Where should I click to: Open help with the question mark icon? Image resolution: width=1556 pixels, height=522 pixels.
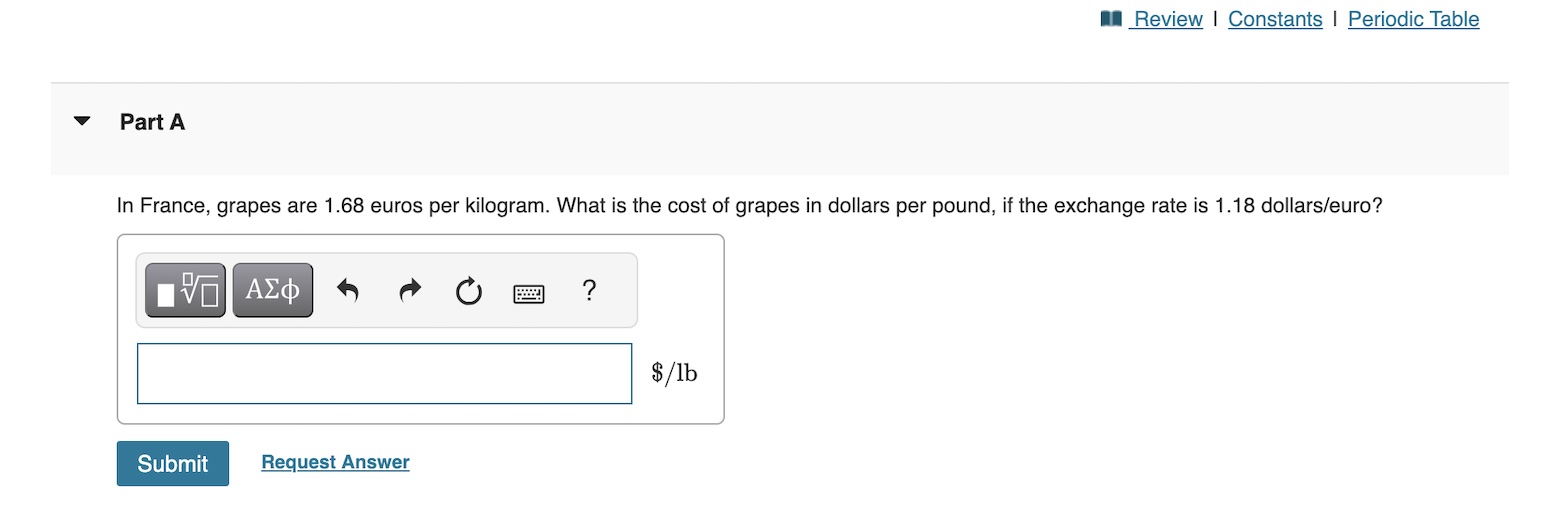589,291
